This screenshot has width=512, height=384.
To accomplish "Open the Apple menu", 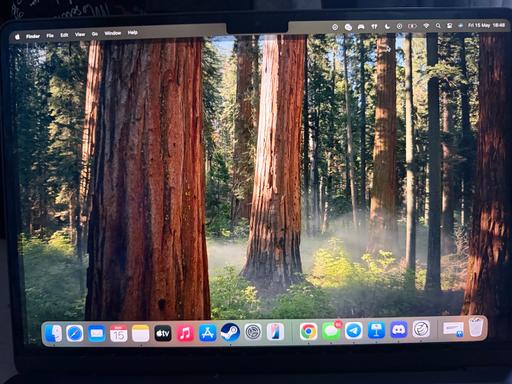I will [x=18, y=37].
